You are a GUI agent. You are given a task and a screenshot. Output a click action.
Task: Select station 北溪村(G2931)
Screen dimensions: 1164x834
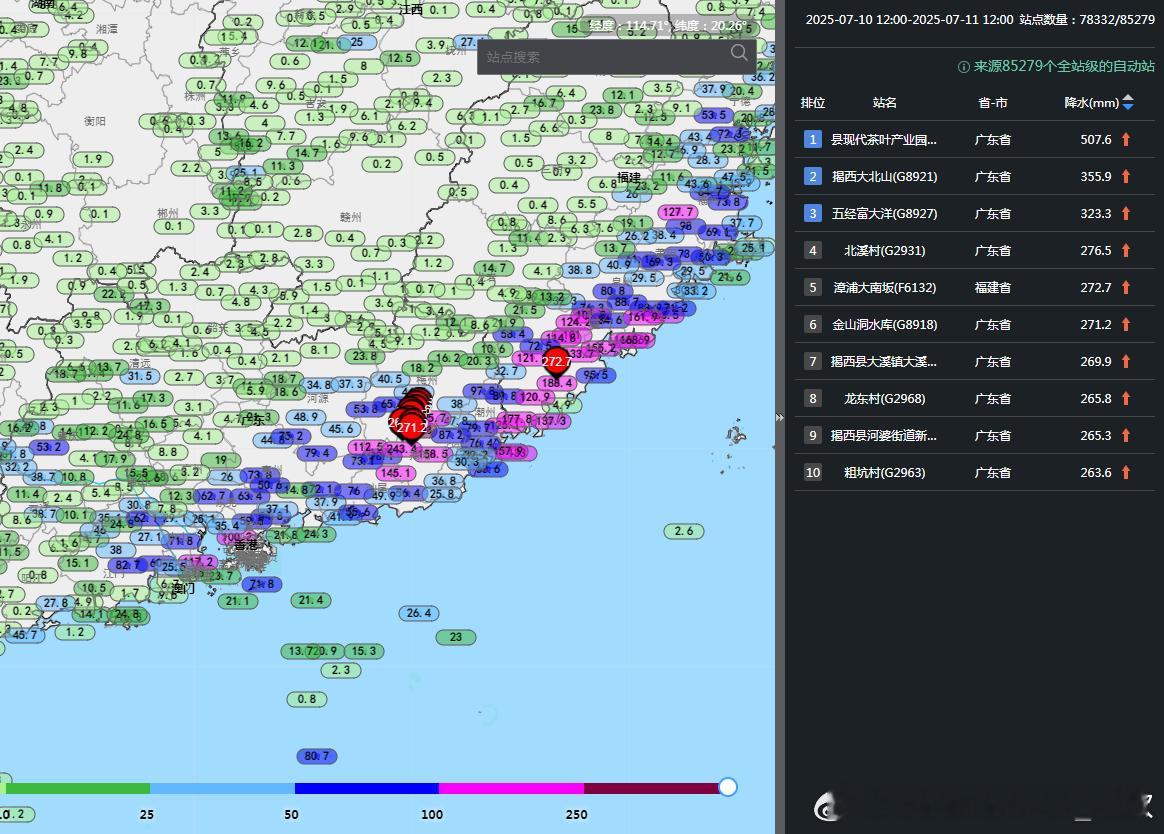click(x=884, y=251)
